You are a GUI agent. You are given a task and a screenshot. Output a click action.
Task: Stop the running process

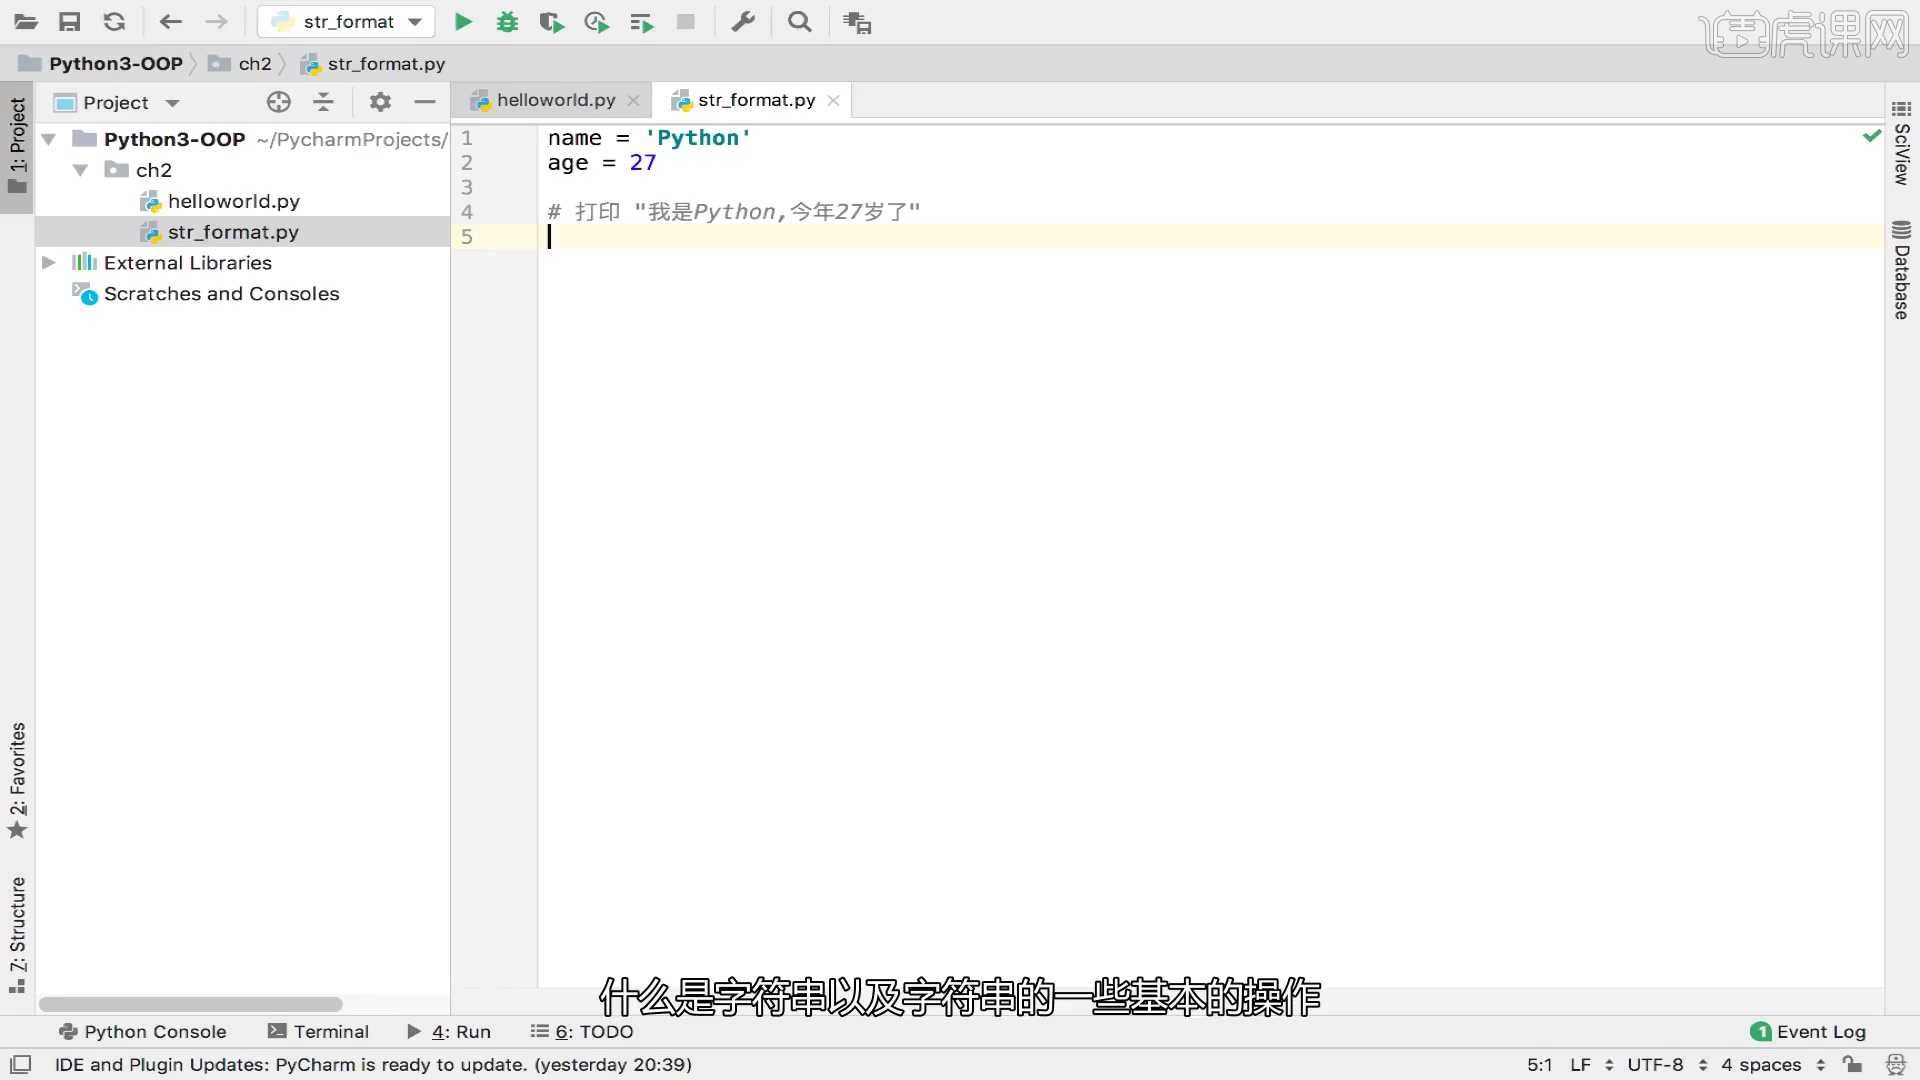[x=685, y=21]
